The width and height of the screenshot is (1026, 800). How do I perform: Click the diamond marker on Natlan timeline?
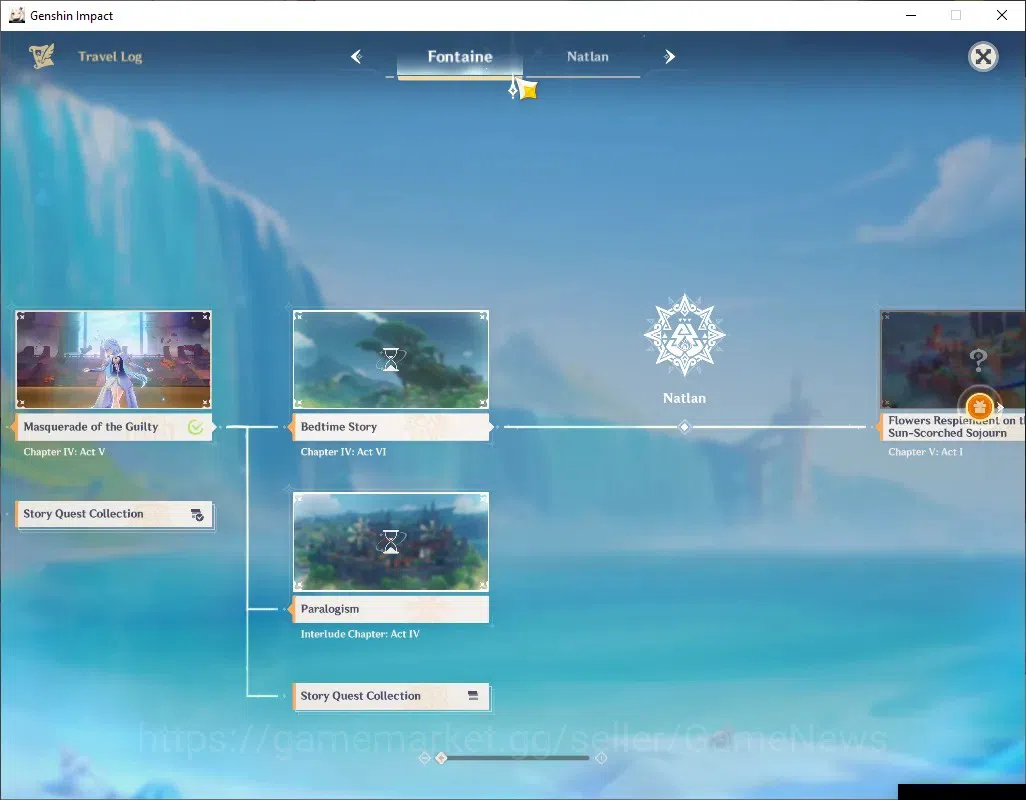point(684,427)
